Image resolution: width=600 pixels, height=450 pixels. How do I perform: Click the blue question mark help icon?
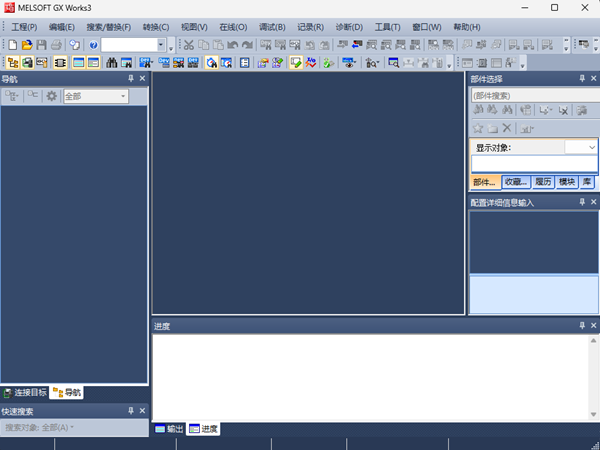(x=93, y=45)
